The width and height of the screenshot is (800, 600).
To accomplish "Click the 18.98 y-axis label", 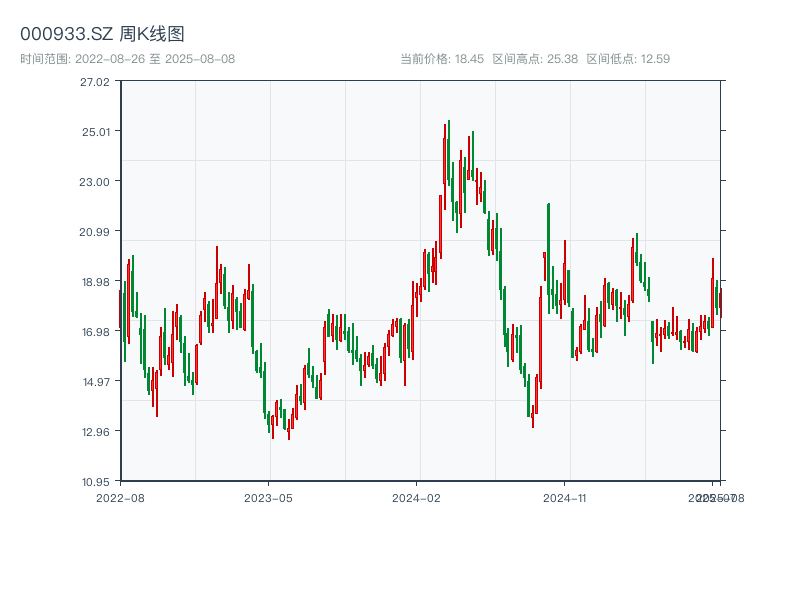I will [96, 282].
